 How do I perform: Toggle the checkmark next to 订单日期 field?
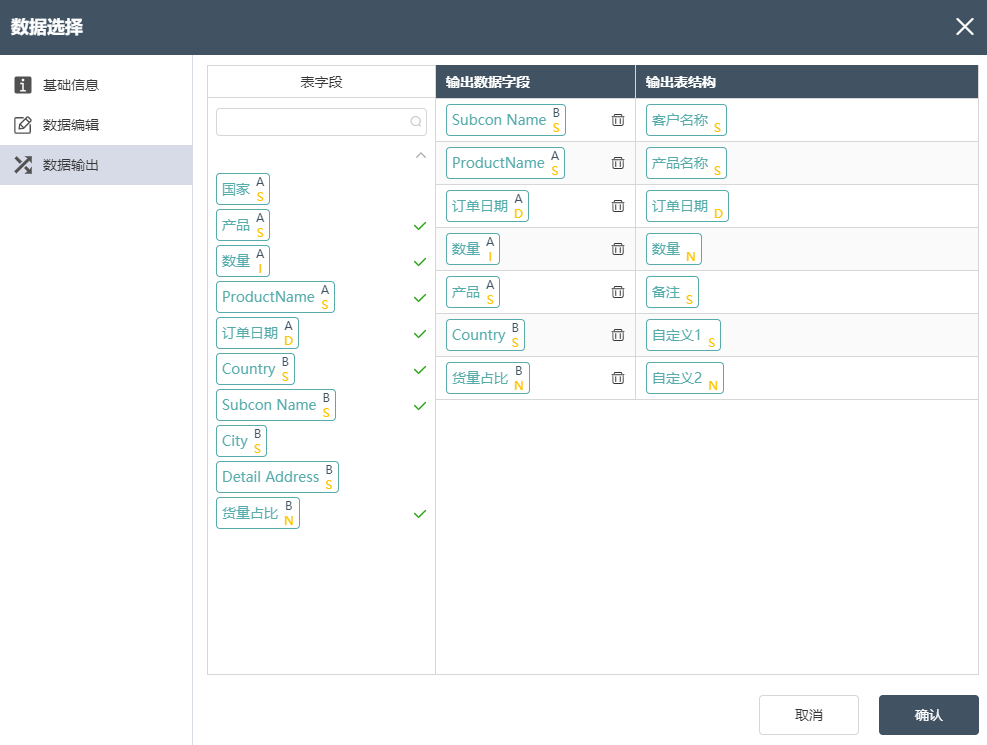(420, 334)
